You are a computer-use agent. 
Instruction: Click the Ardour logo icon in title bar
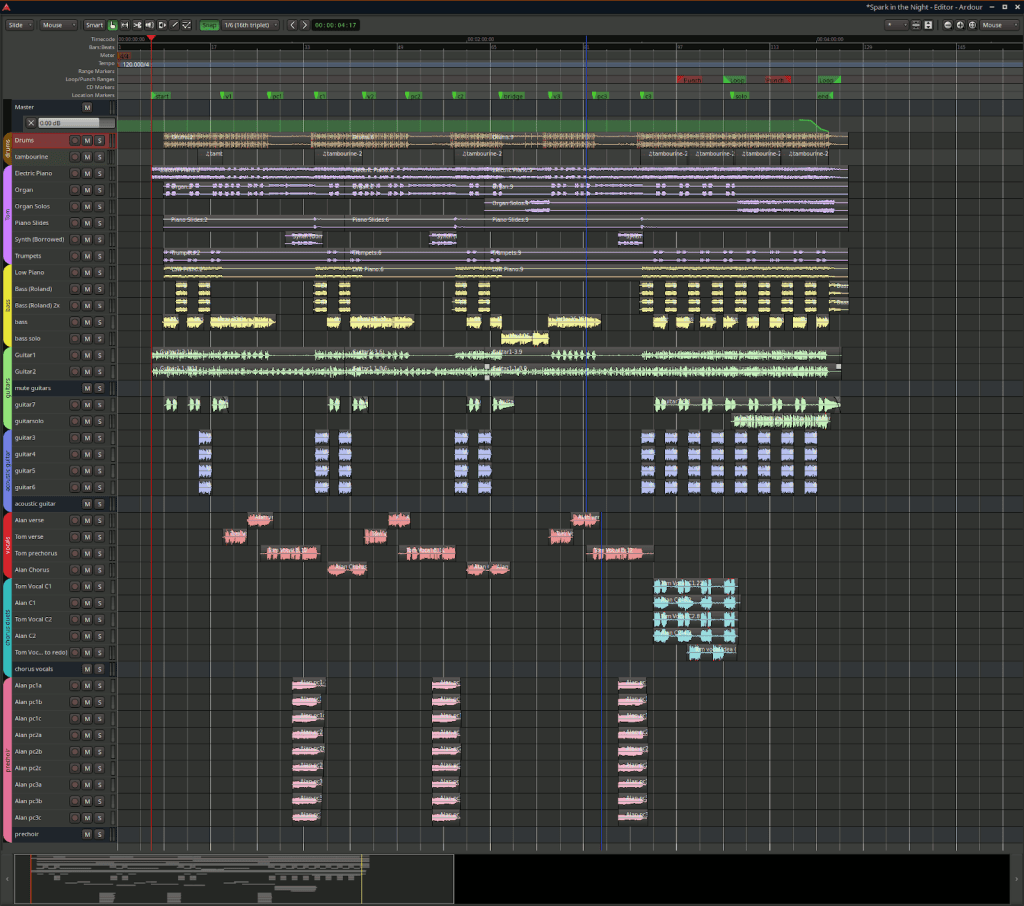click(x=7, y=7)
